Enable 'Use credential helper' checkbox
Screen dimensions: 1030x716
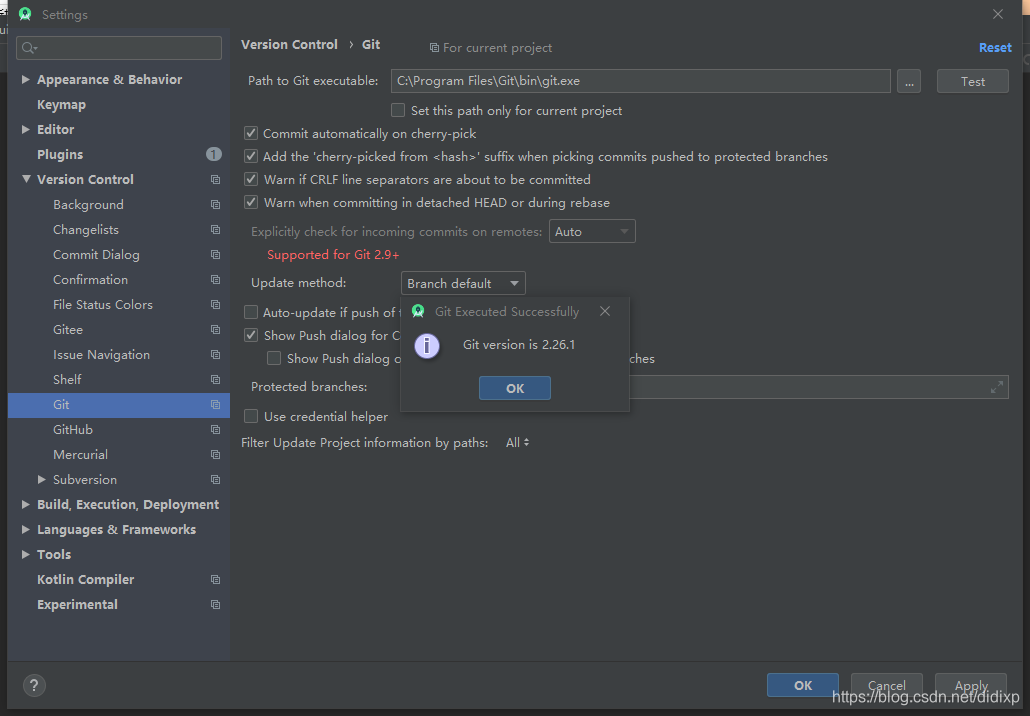tap(251, 416)
